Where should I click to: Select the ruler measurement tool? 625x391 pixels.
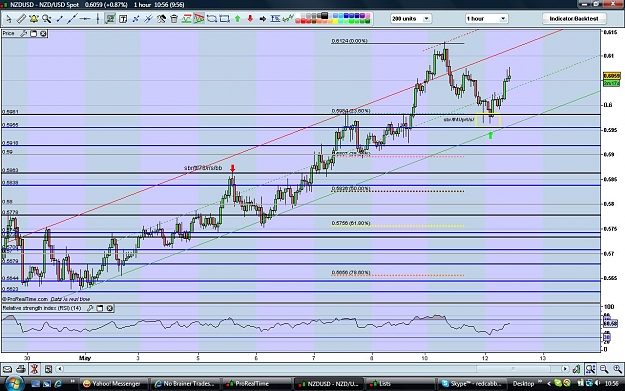(21, 19)
